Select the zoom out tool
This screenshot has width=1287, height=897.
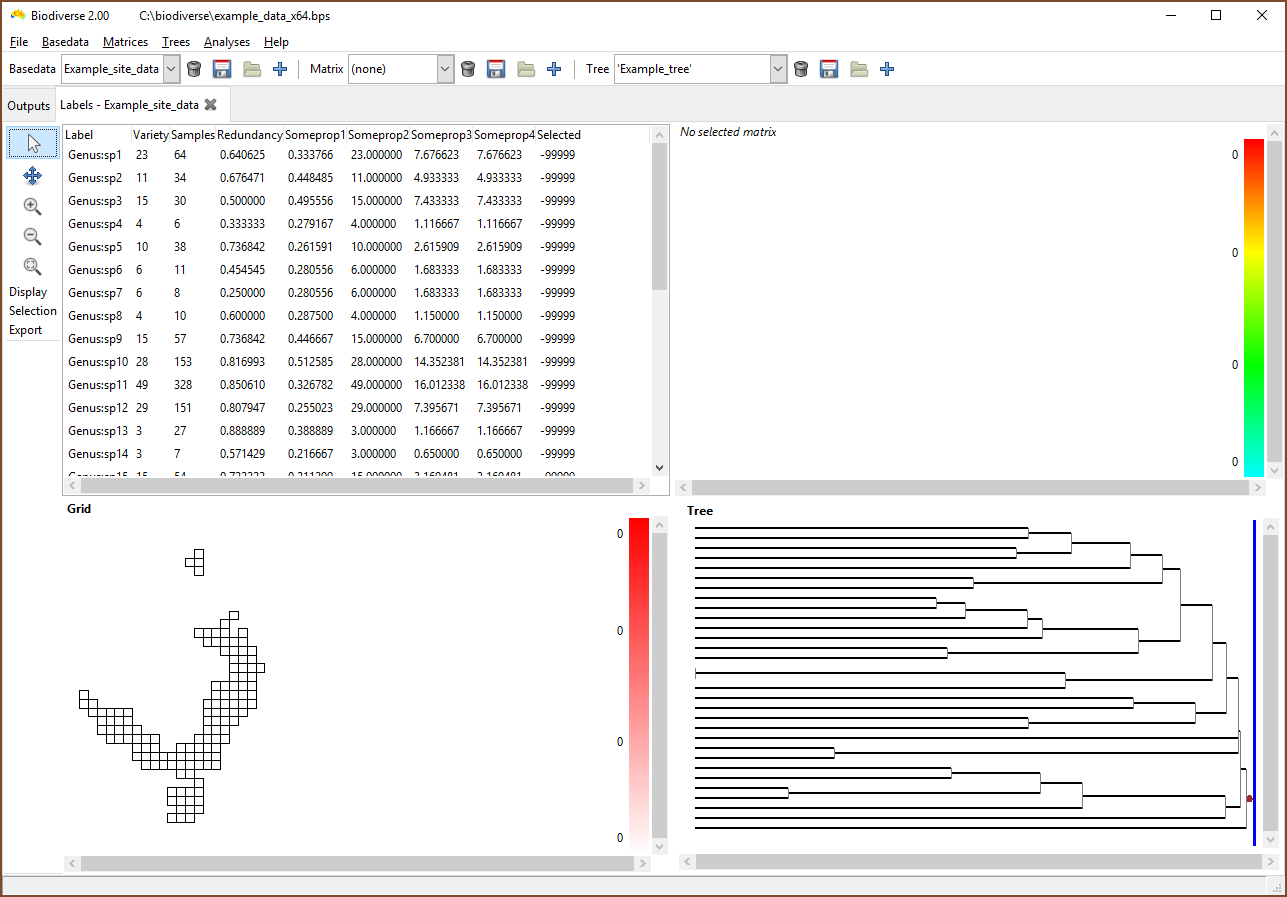[31, 236]
